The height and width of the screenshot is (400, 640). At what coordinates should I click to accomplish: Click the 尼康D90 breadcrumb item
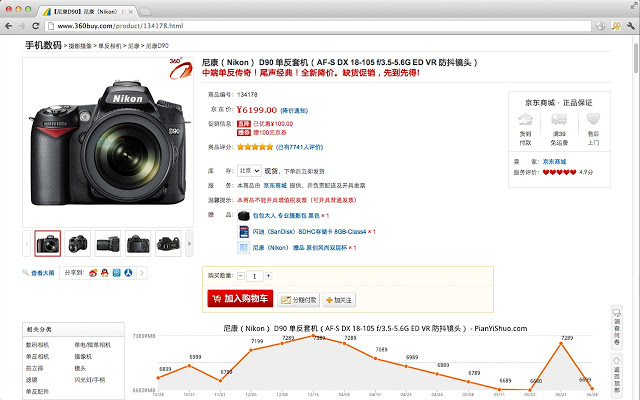point(157,46)
